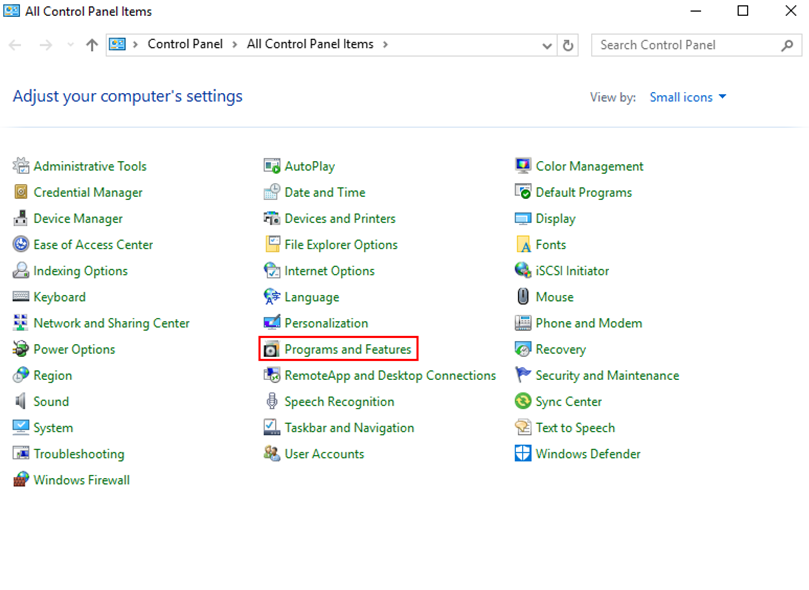
Task: Click the Troubleshooting icon
Action: pyautogui.click(x=21, y=453)
